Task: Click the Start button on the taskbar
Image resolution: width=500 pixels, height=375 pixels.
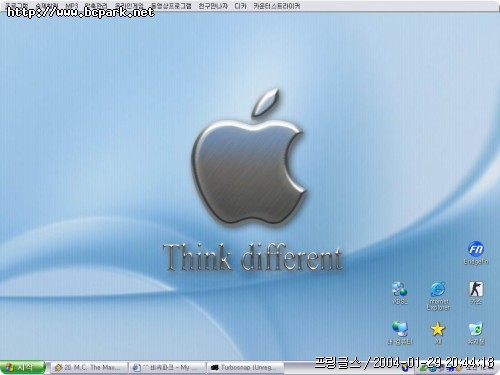Action: (x=22, y=367)
